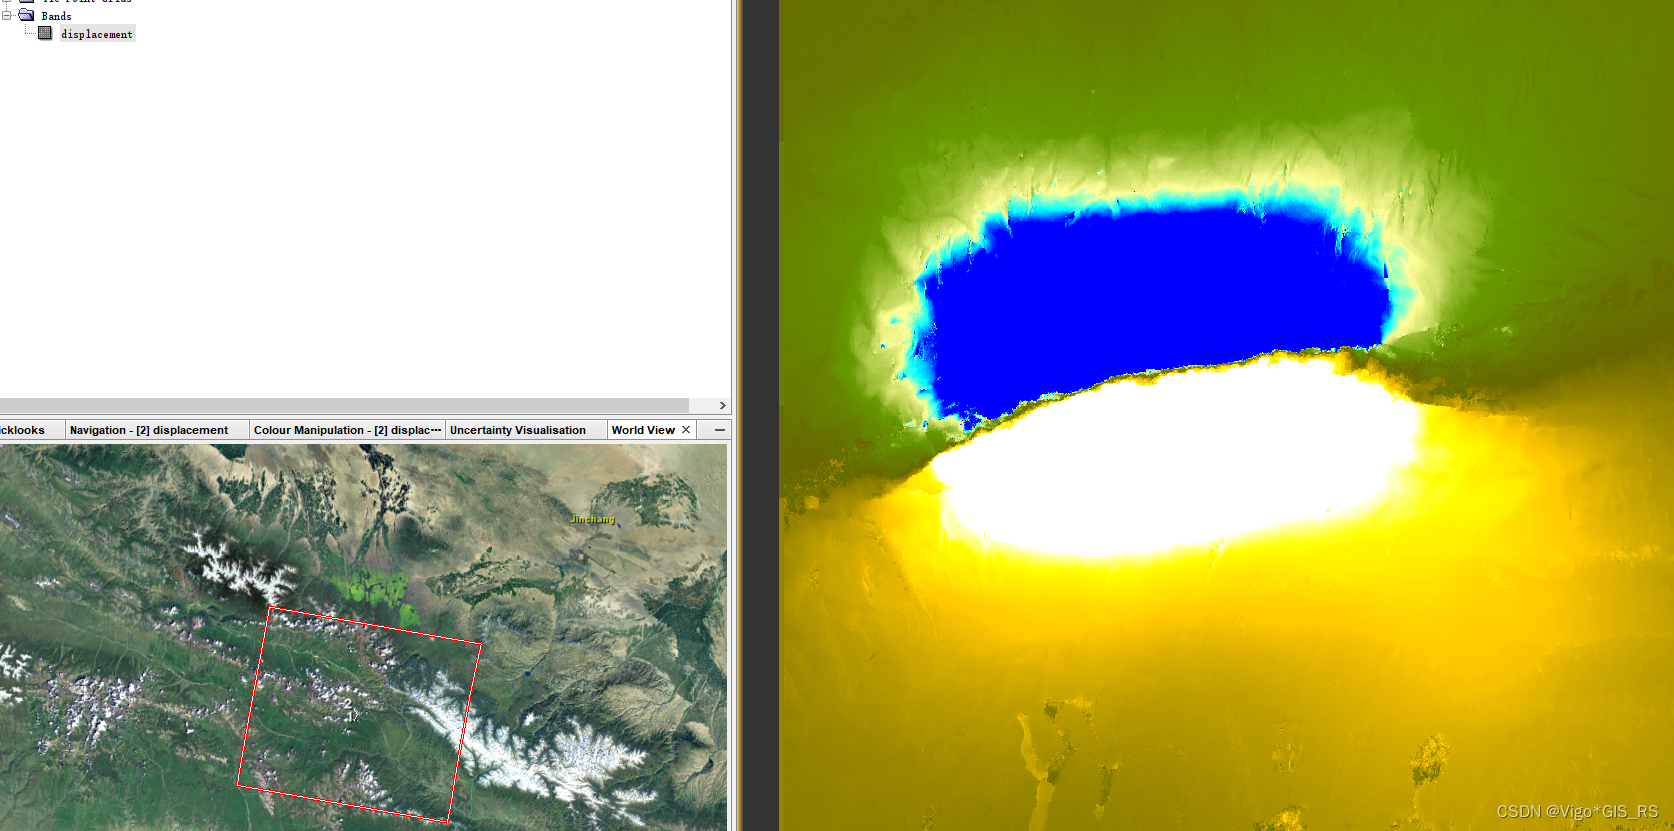The height and width of the screenshot is (831, 1674).
Task: Minimize the World View panel group
Action: [719, 430]
